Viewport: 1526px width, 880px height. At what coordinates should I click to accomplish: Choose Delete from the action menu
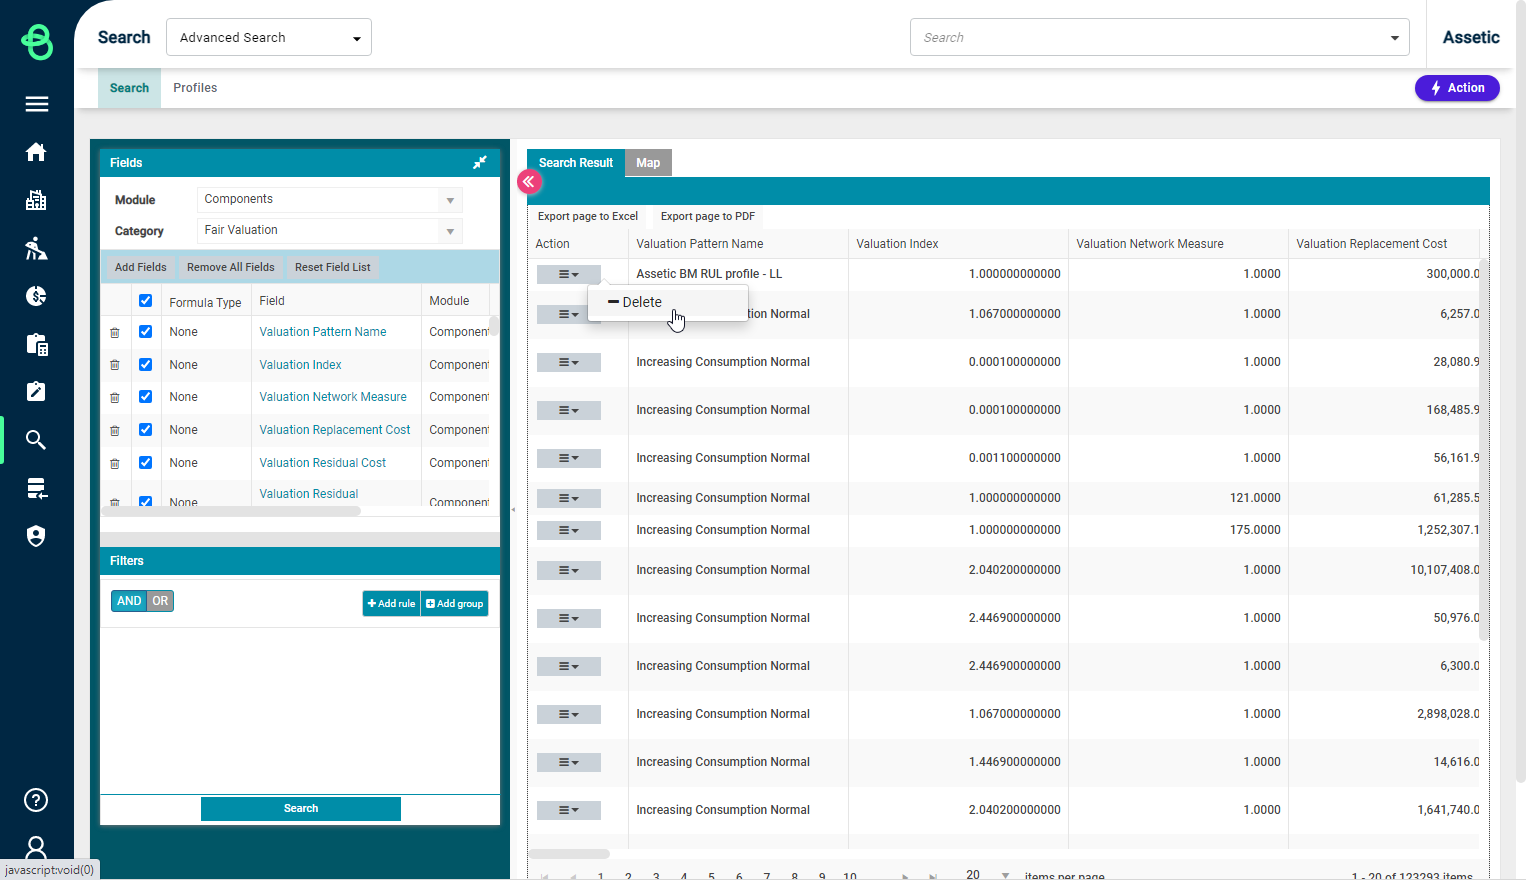[x=635, y=302]
